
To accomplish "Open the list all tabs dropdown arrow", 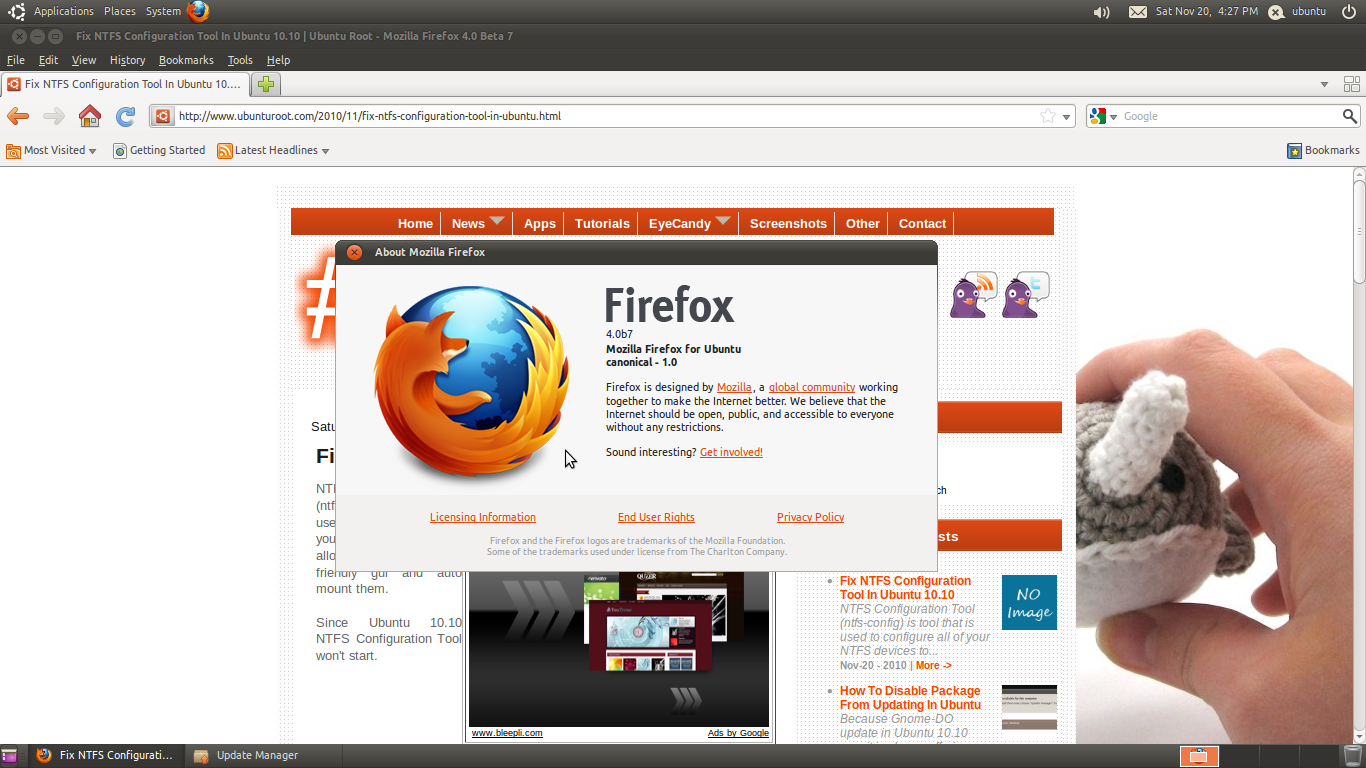I will click(1325, 84).
